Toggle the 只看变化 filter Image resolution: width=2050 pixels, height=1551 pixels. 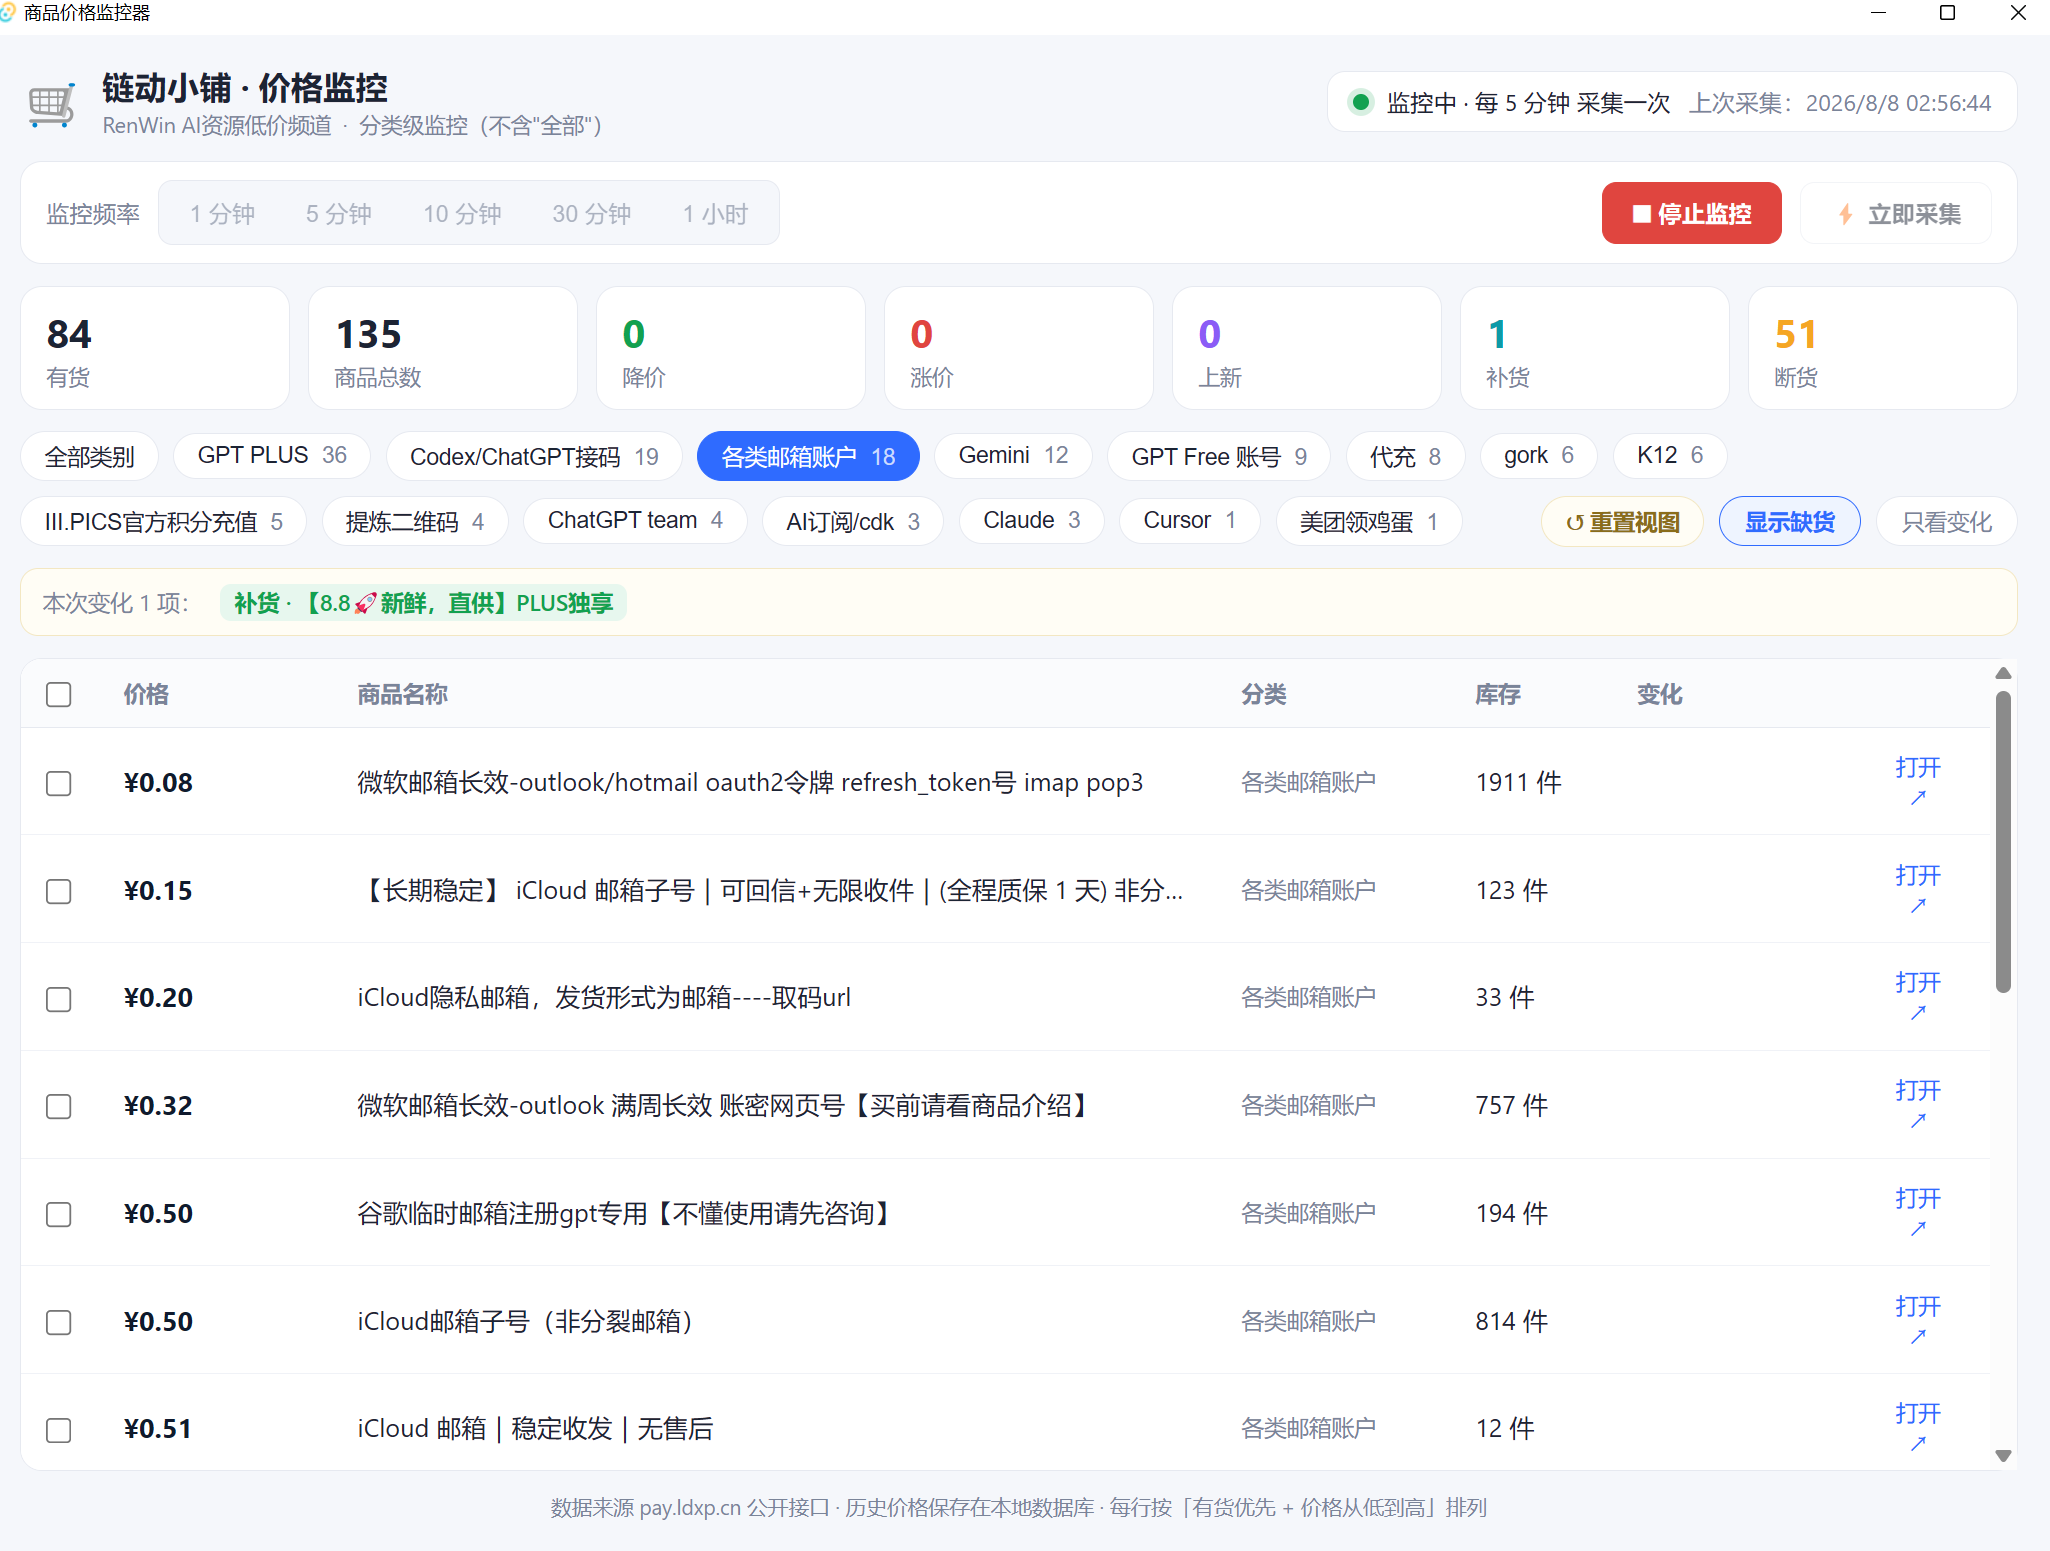(x=1946, y=522)
